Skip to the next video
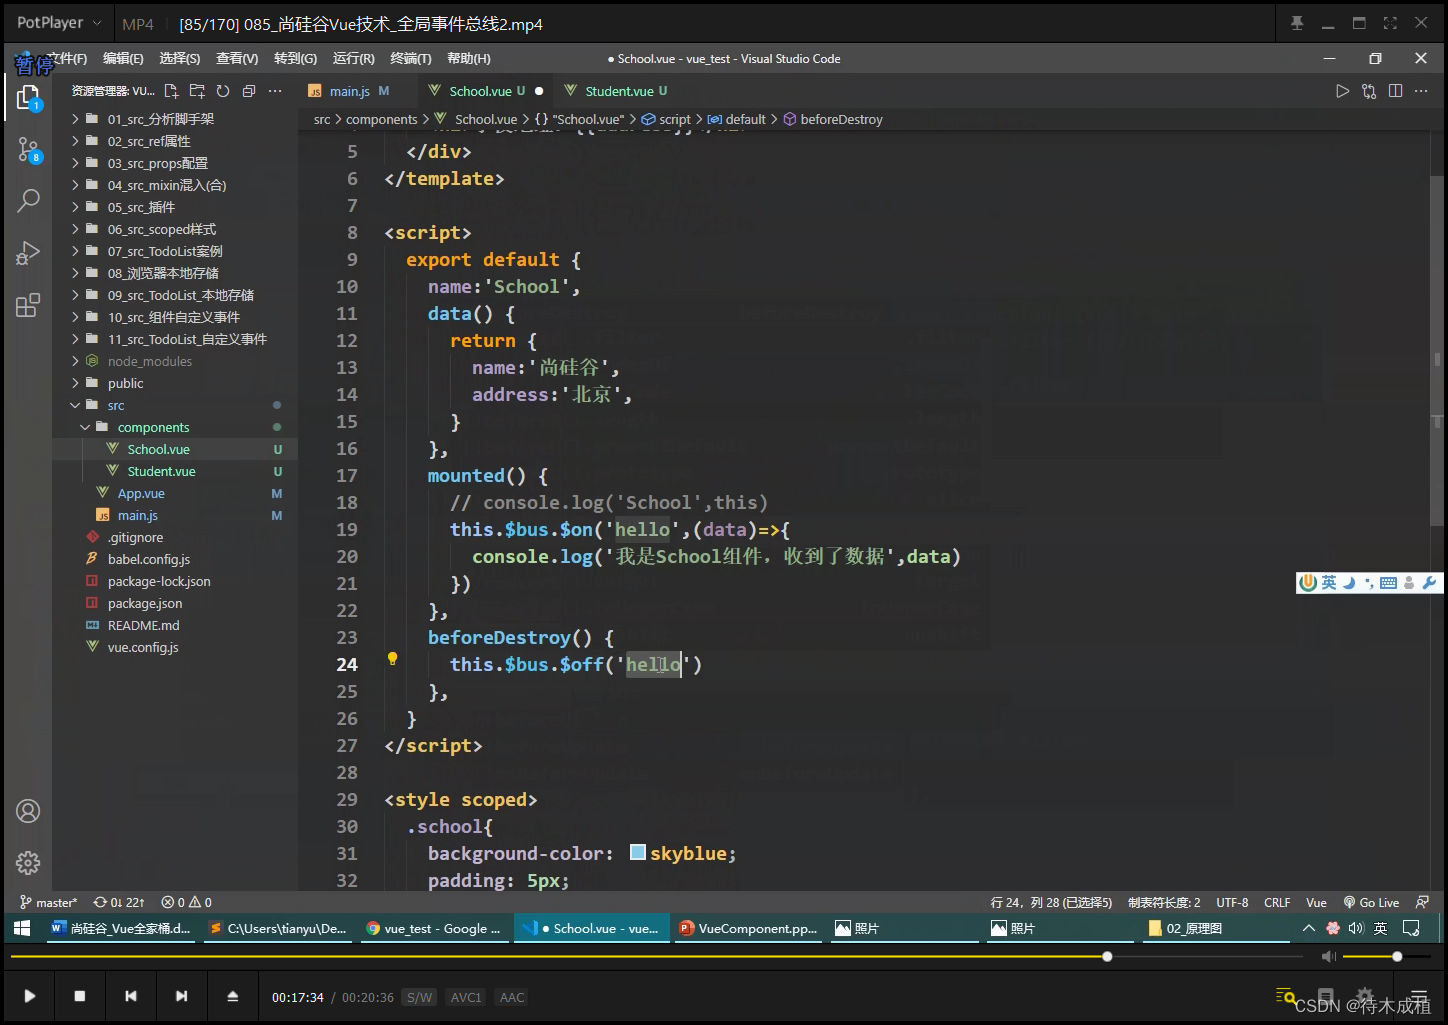 pos(181,996)
